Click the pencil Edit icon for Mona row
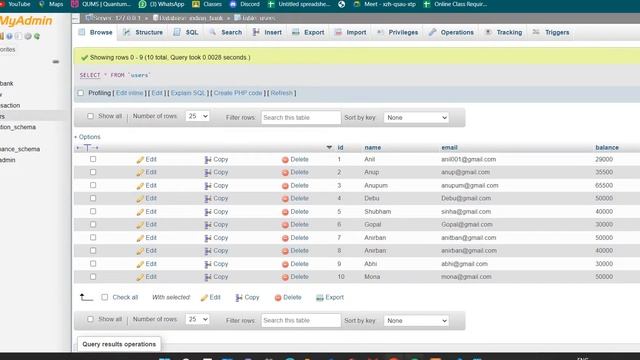 point(140,277)
